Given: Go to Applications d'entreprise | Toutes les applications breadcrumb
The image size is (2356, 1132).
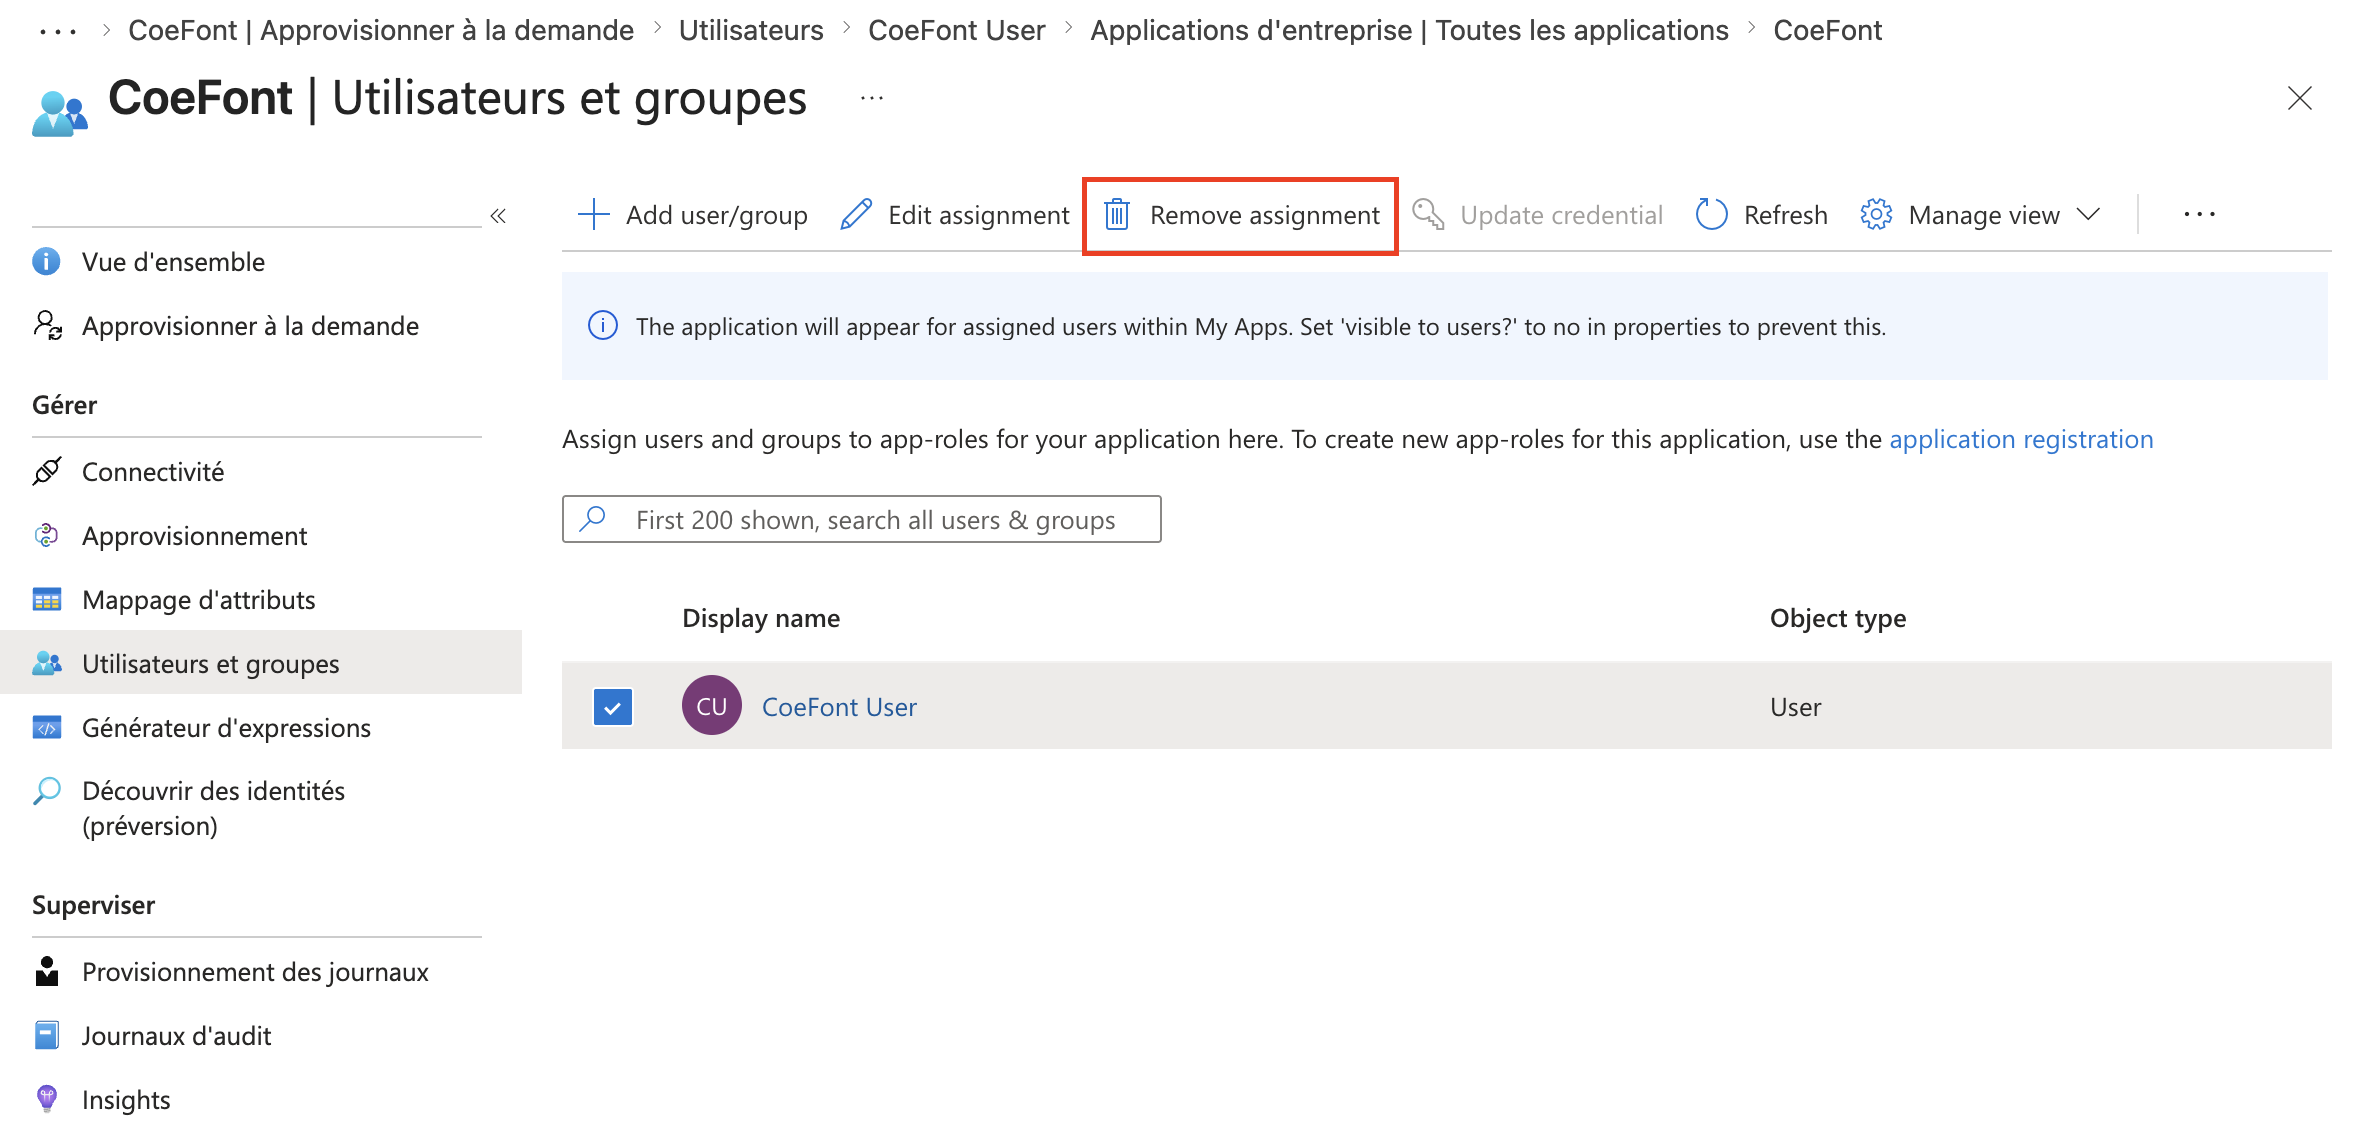Looking at the screenshot, I should pos(1409,31).
